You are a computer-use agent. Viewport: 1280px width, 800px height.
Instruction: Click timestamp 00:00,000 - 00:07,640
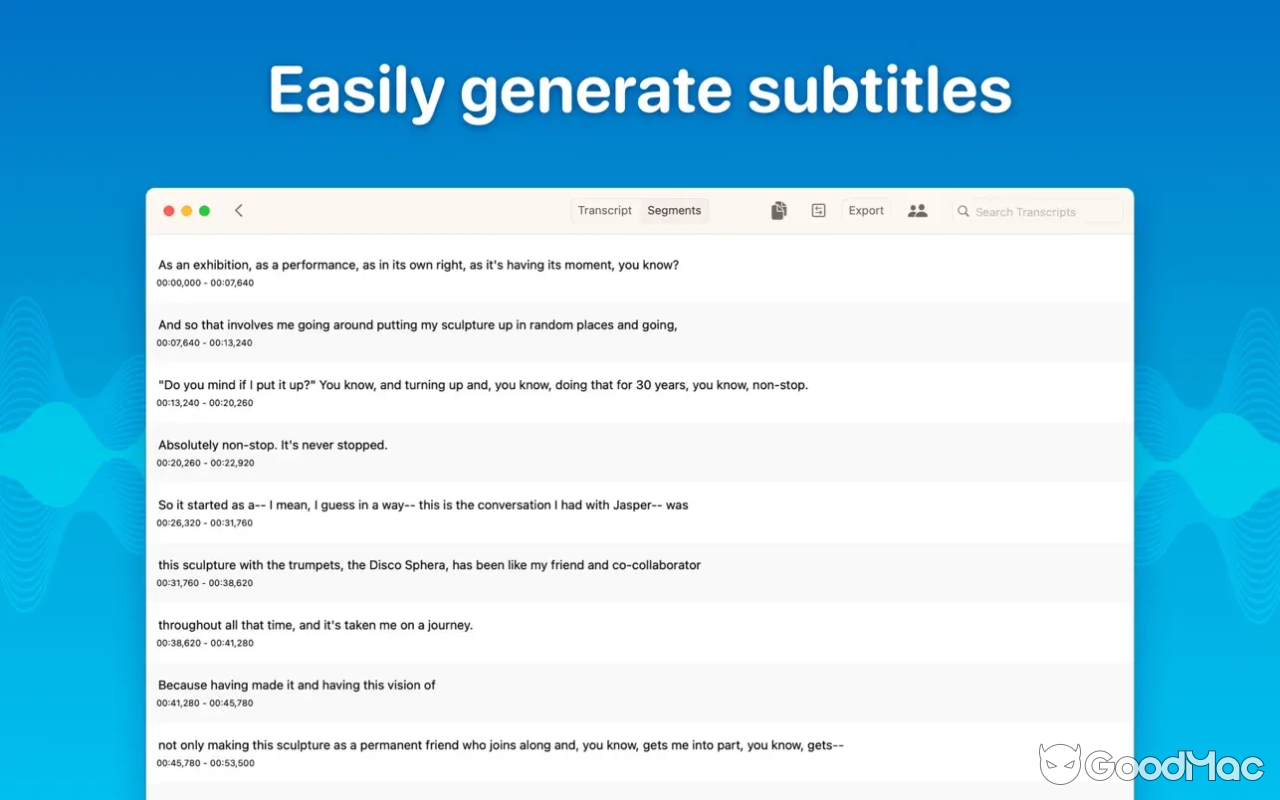(x=204, y=283)
